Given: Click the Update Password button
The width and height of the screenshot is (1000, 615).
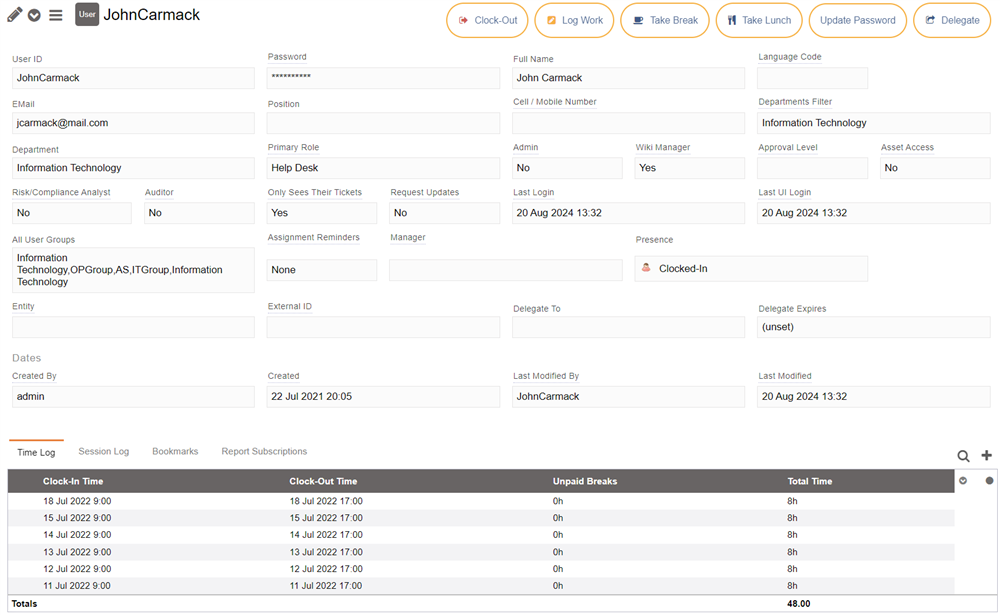Looking at the screenshot, I should pyautogui.click(x=857, y=20).
